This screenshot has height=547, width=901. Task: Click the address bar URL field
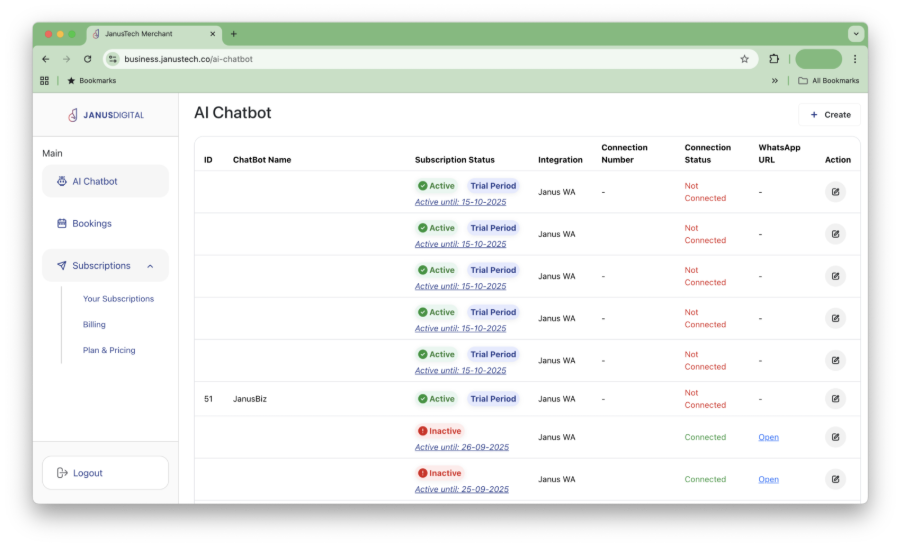400,59
